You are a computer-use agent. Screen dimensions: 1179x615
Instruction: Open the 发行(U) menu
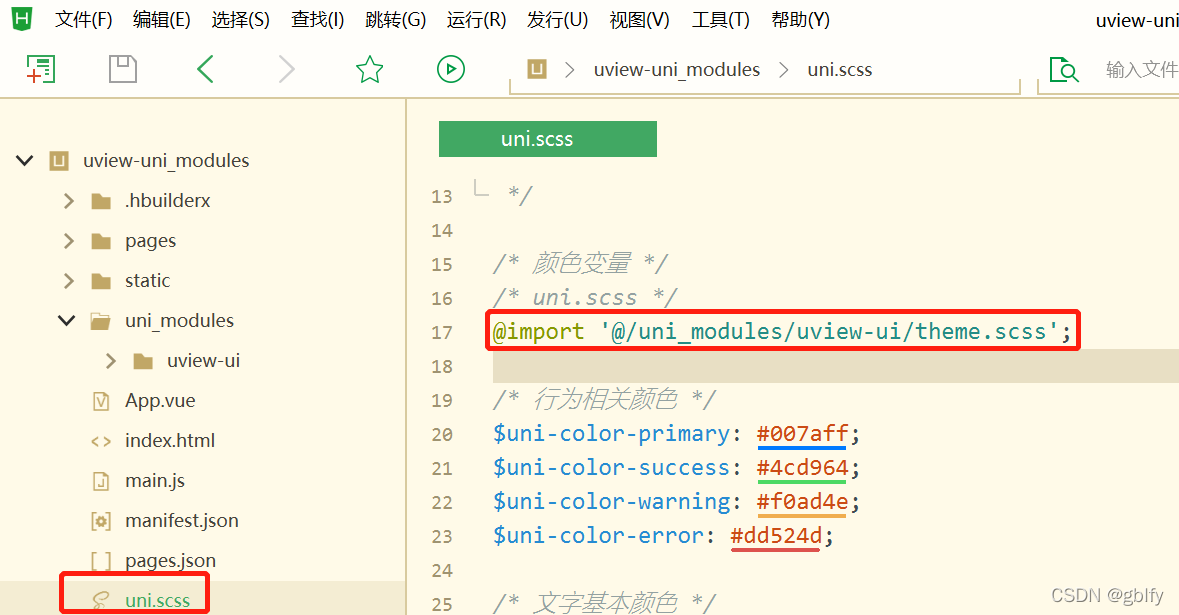(x=558, y=20)
